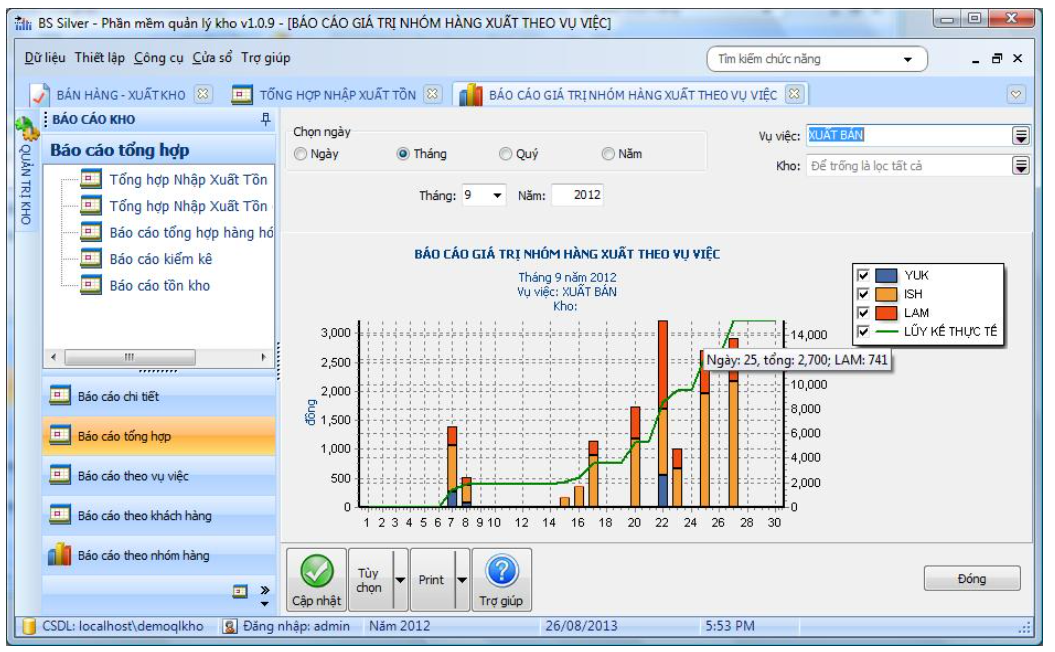The image size is (1055, 652).
Task: Expand the Vụ việc dropdown list
Action: (x=1020, y=136)
